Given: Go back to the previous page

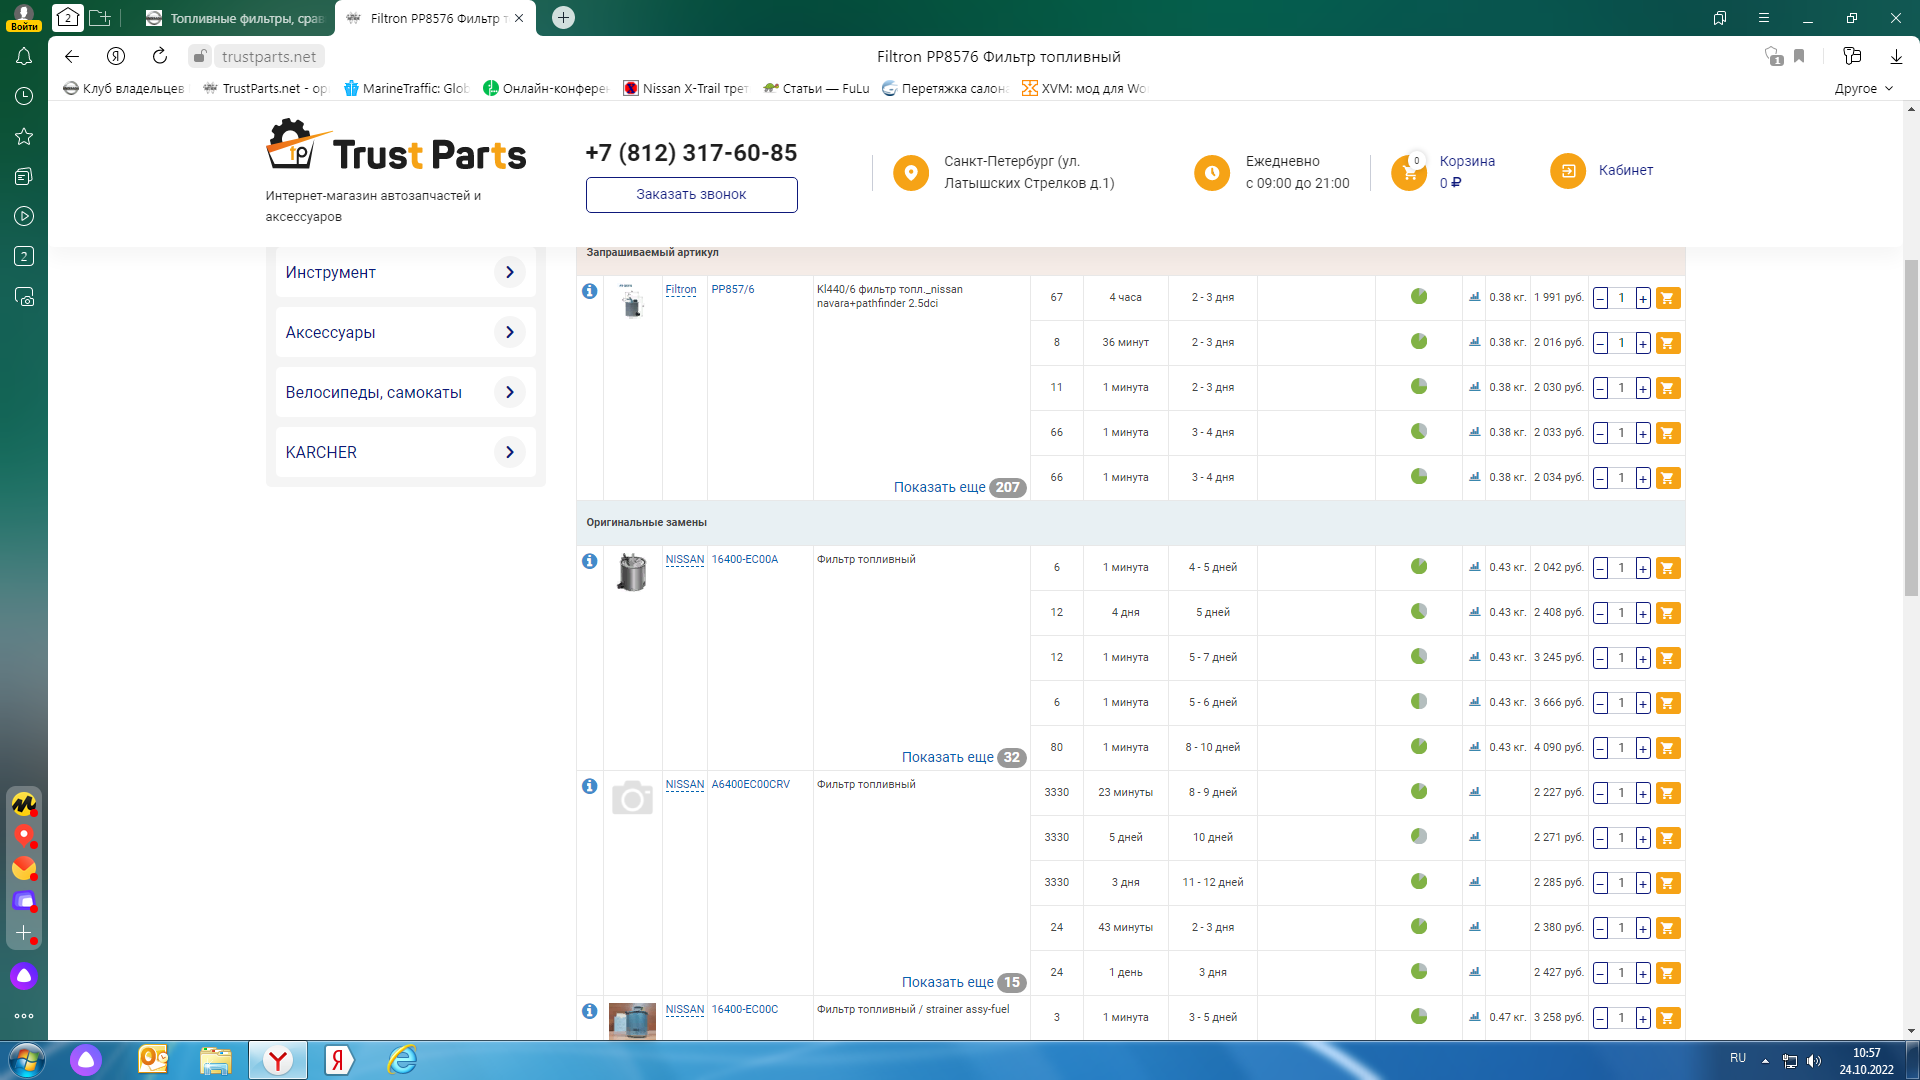Looking at the screenshot, I should [x=72, y=57].
